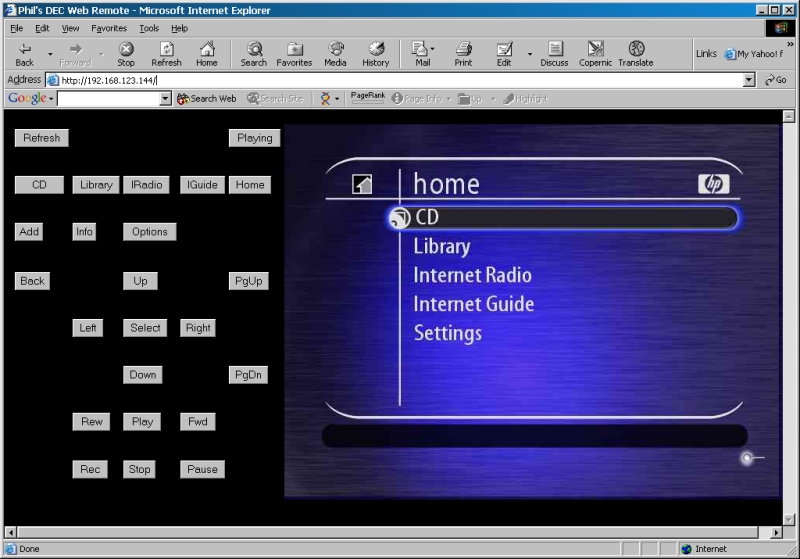This screenshot has width=800, height=559.
Task: Open the File menu
Action: point(16,28)
